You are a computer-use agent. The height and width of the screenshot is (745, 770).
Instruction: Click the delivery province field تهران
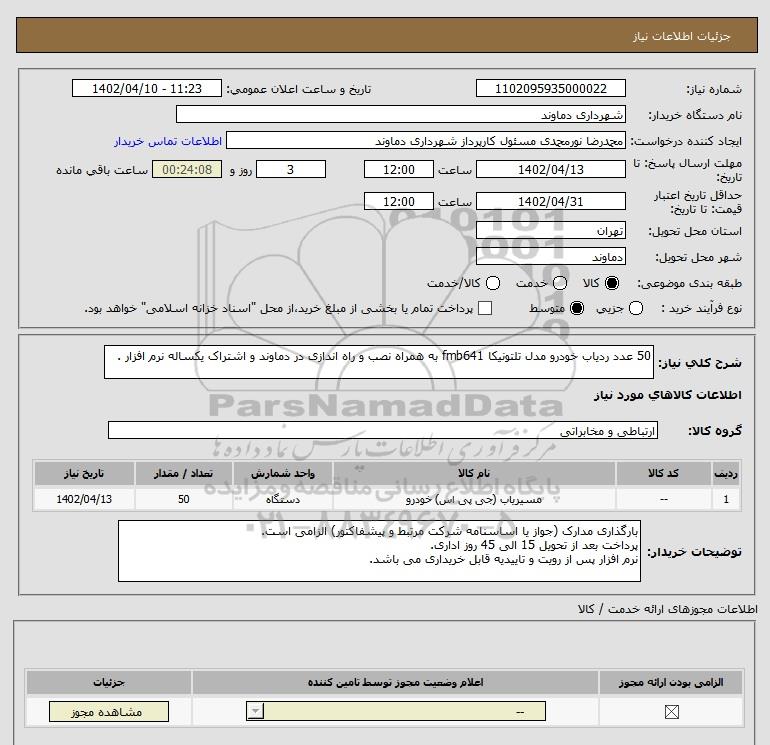tap(550, 230)
